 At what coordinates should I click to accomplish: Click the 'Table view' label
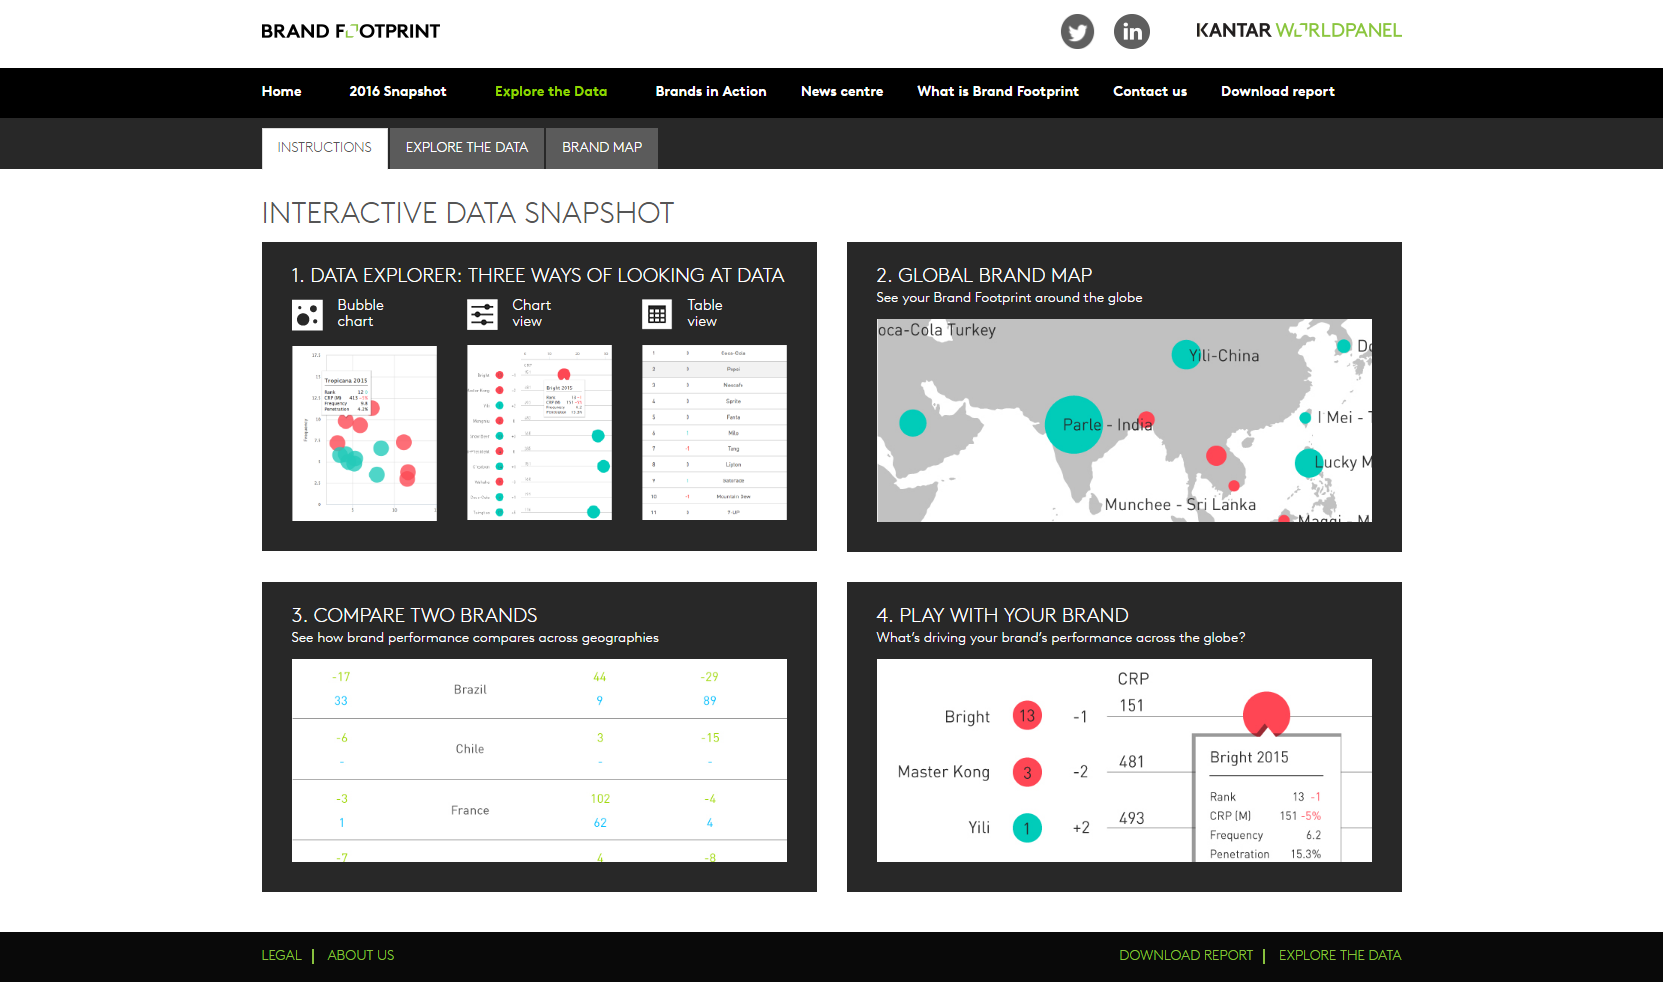click(704, 313)
